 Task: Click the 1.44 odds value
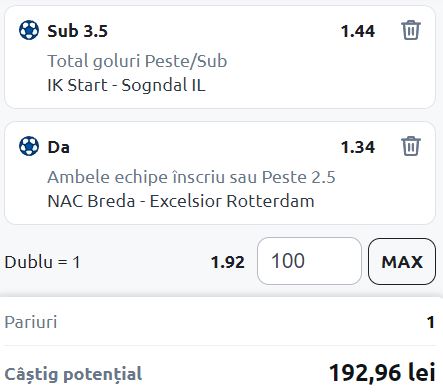(358, 31)
